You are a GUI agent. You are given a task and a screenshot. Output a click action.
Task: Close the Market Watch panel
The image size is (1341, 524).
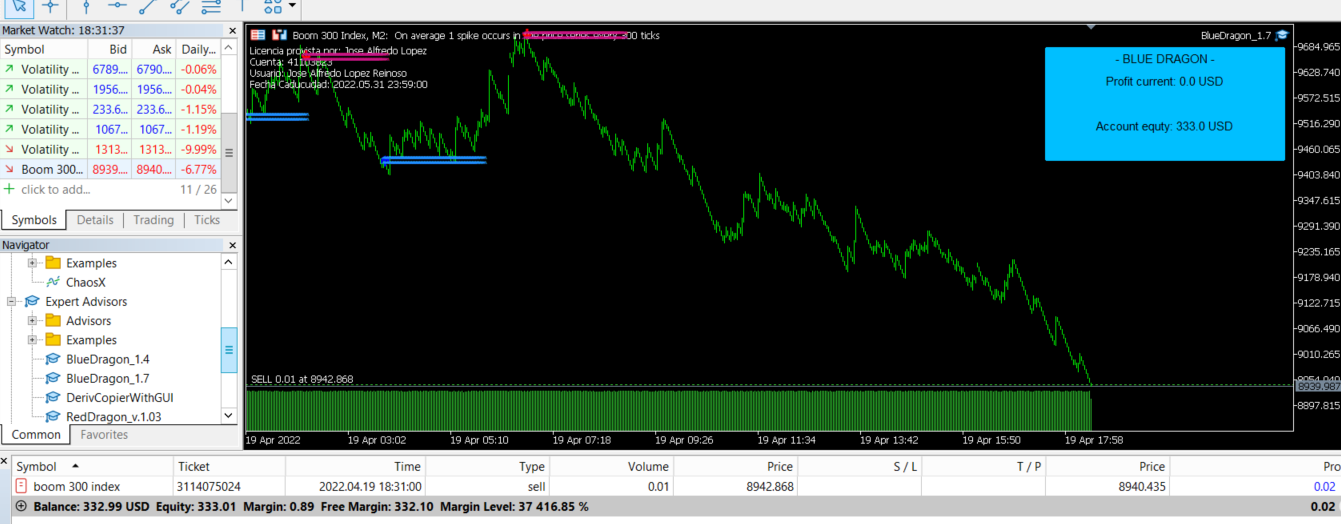230,31
